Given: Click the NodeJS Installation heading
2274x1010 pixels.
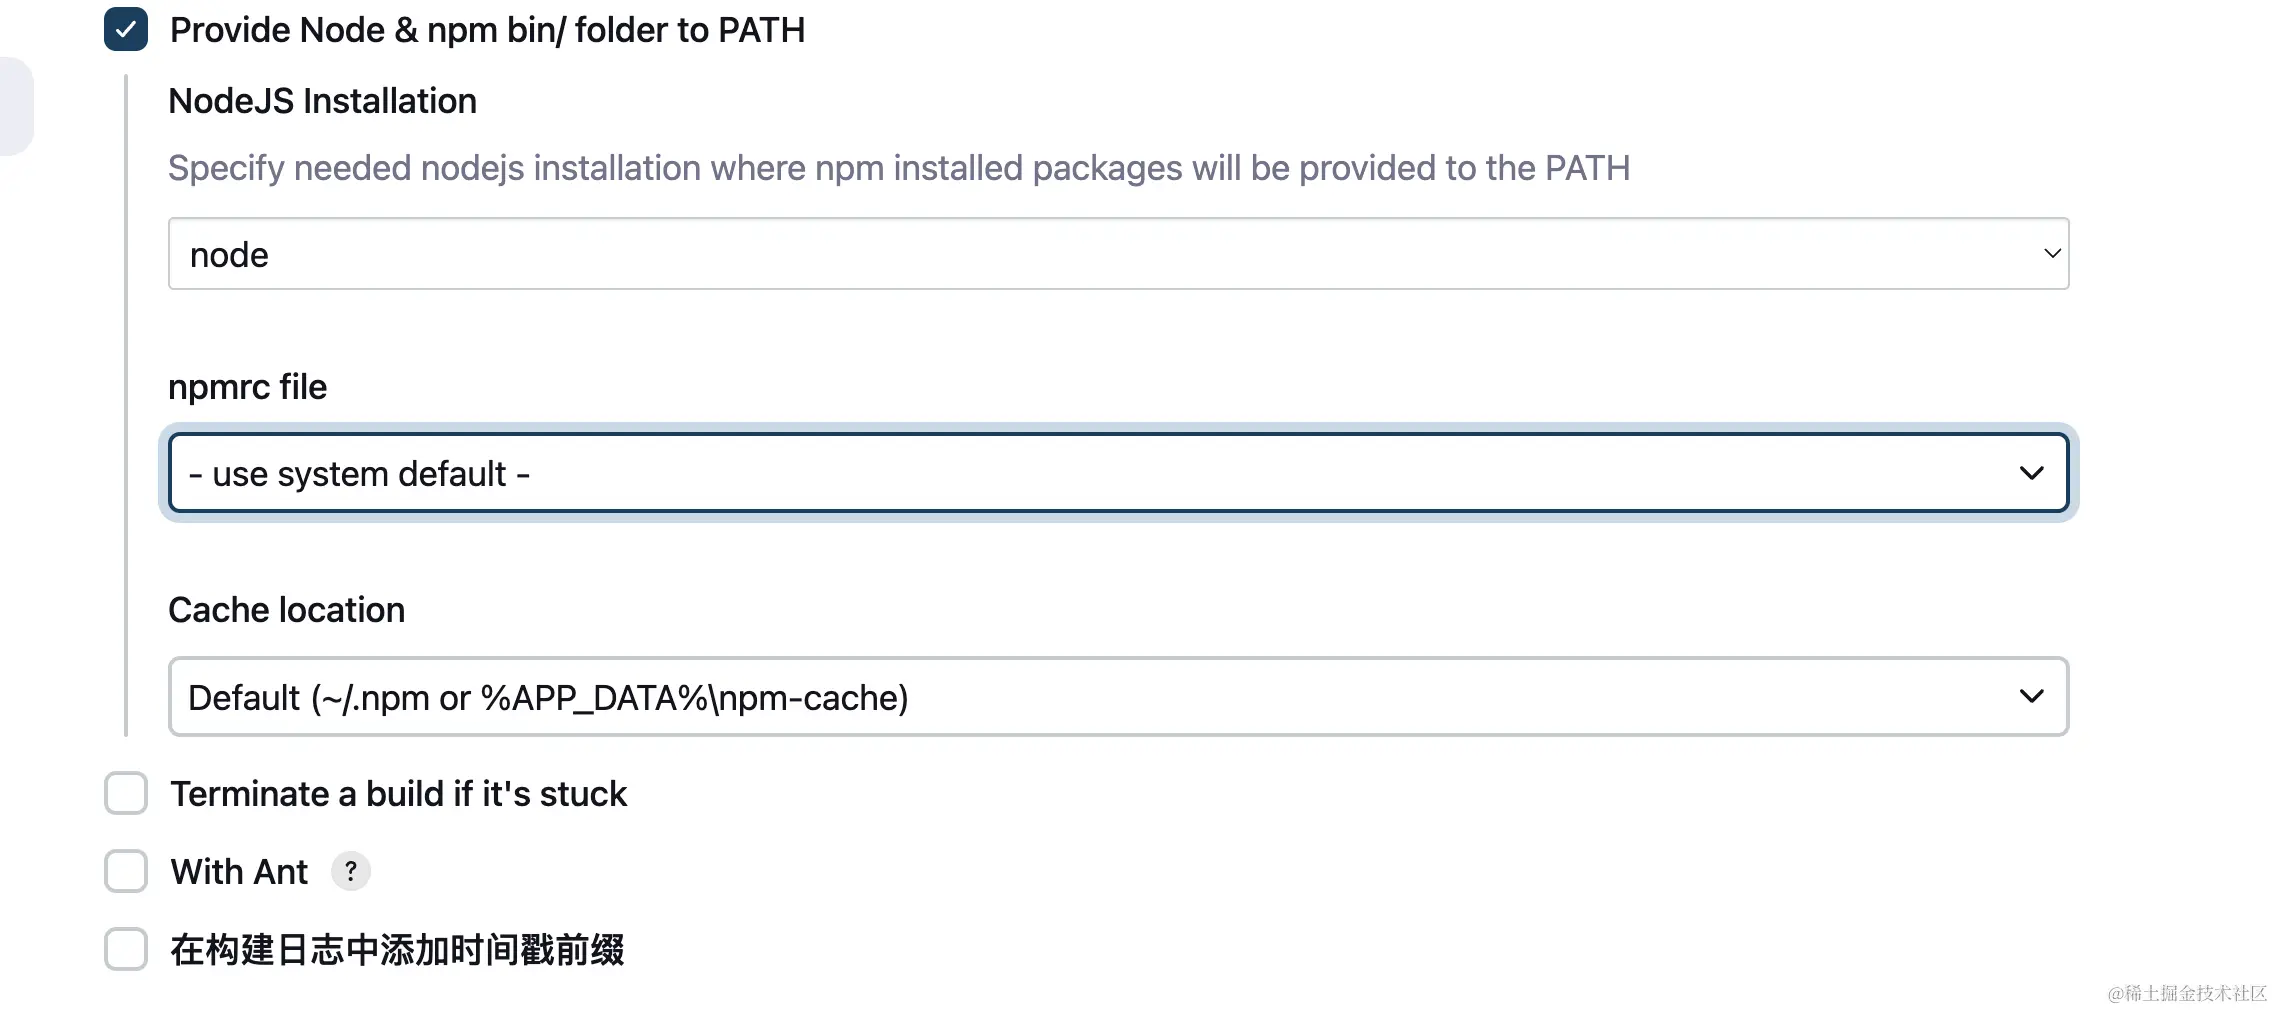Looking at the screenshot, I should tap(322, 101).
